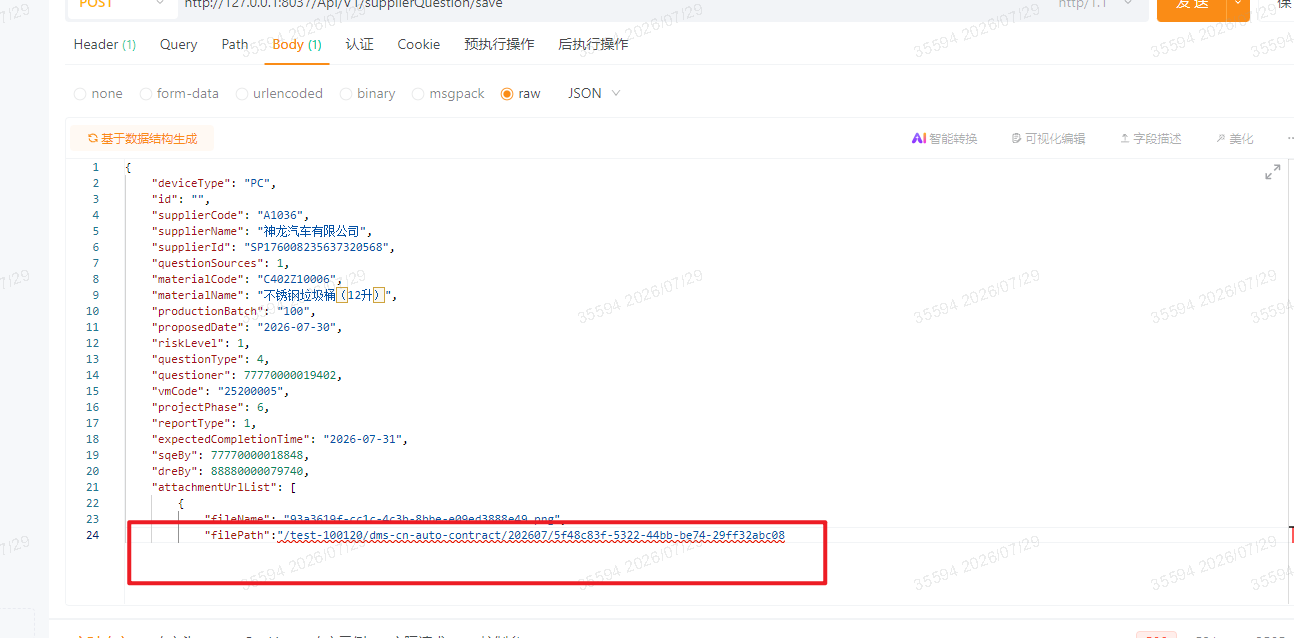This screenshot has width=1294, height=638.
Task: Open 可视化编辑 visual editor
Action: (1048, 139)
